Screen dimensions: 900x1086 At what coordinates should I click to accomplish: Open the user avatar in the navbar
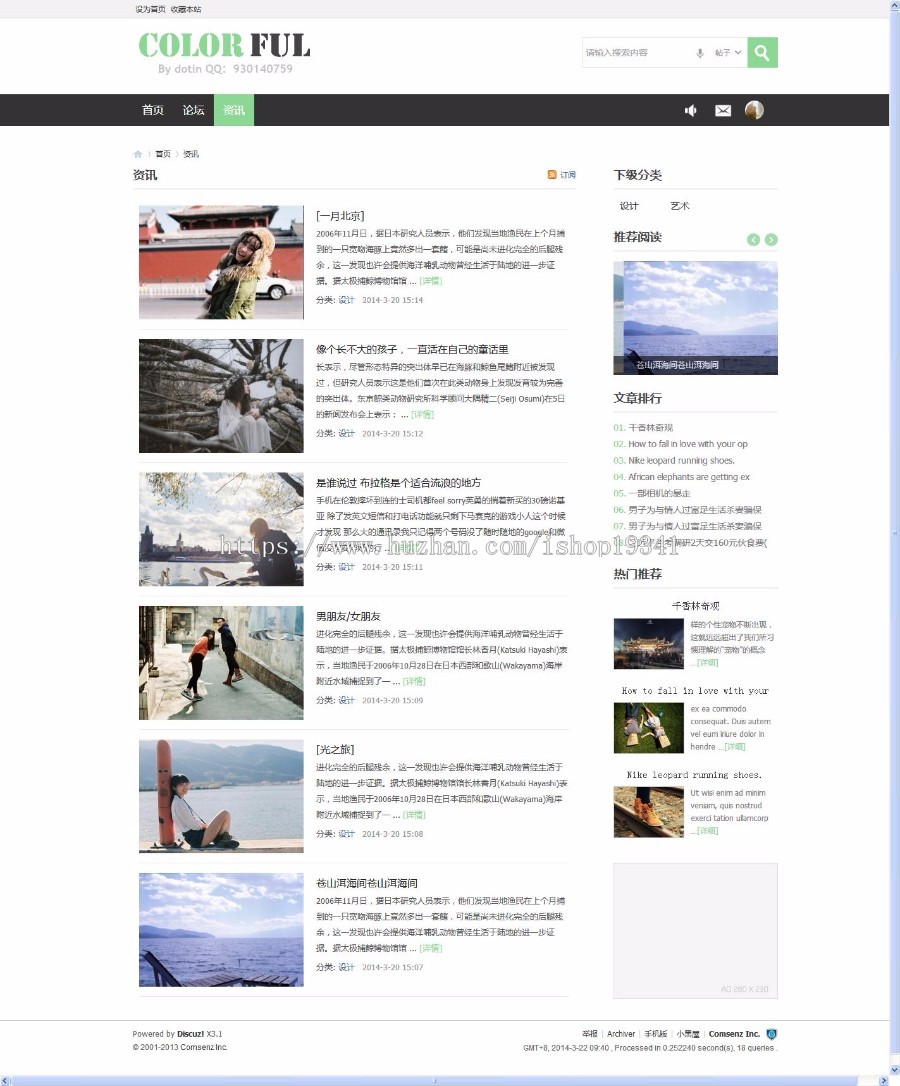[x=754, y=111]
